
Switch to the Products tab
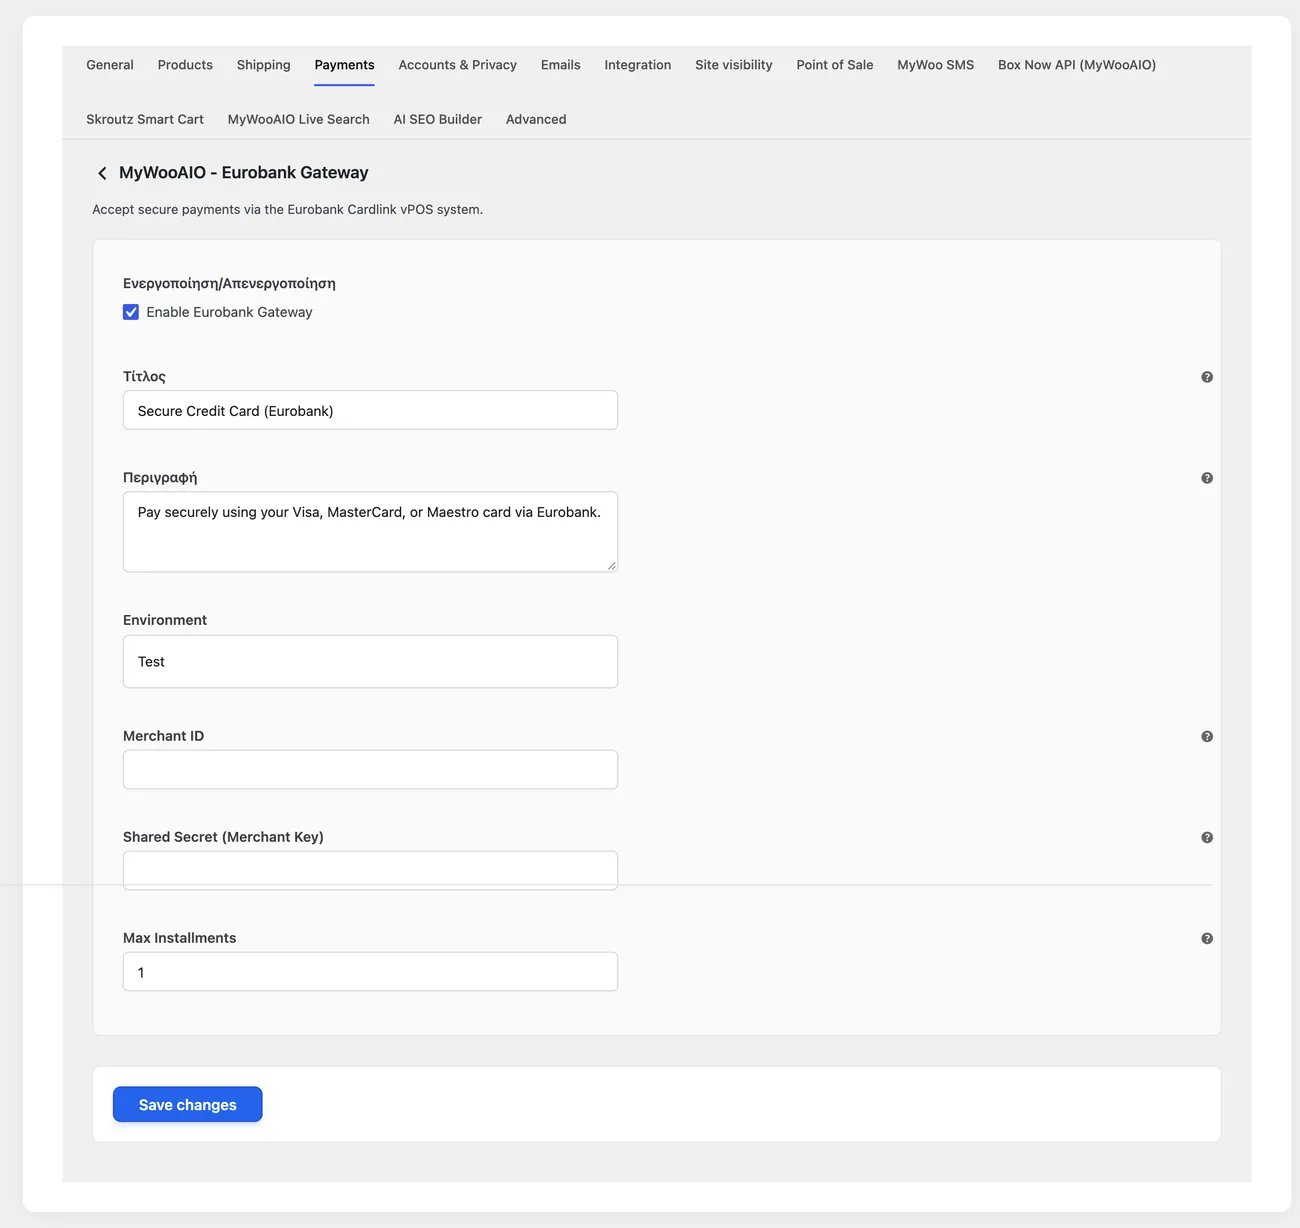[185, 65]
